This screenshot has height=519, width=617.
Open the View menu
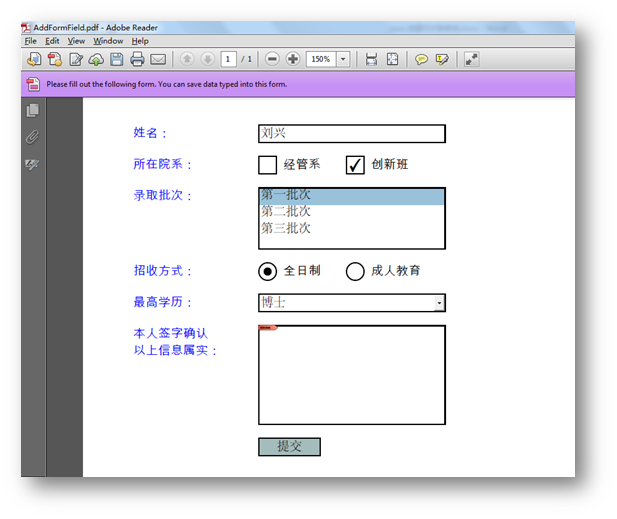coord(76,41)
